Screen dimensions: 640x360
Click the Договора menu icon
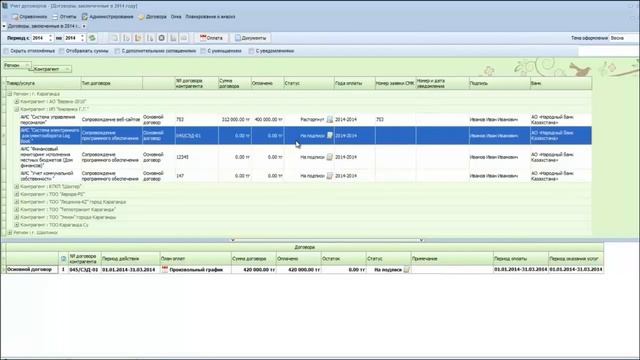(x=141, y=17)
